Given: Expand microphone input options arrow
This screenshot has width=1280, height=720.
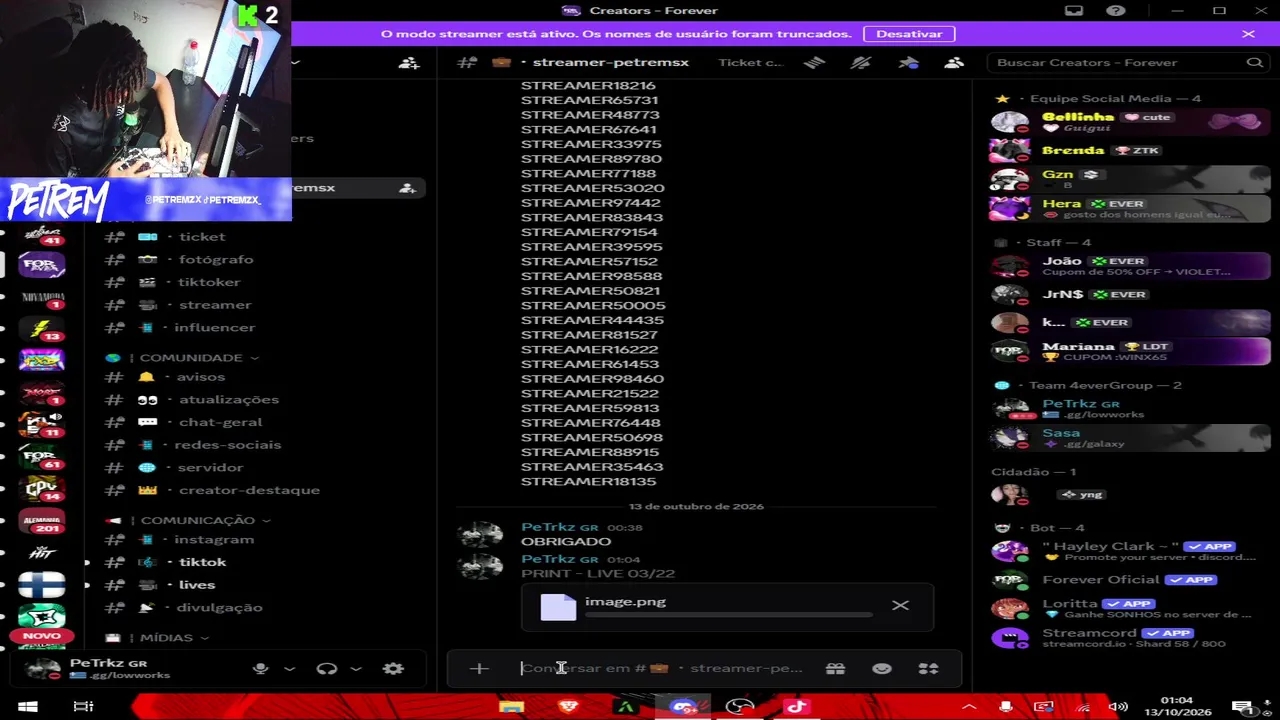Looking at the screenshot, I should pos(289,668).
